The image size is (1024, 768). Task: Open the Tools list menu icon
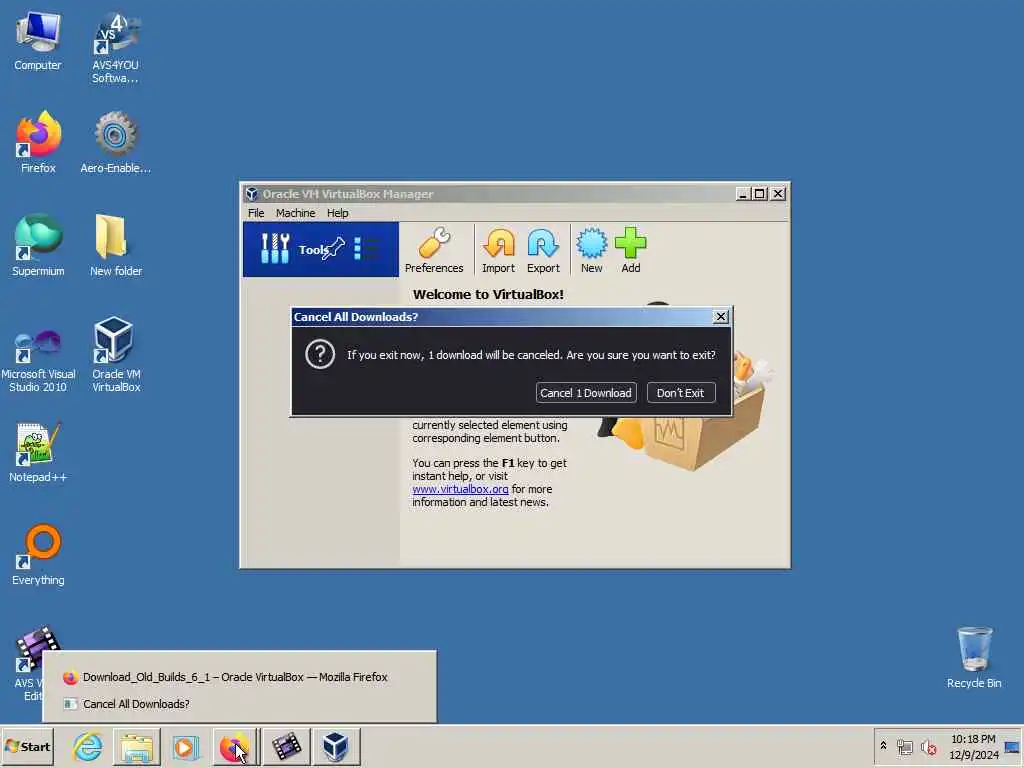(366, 249)
